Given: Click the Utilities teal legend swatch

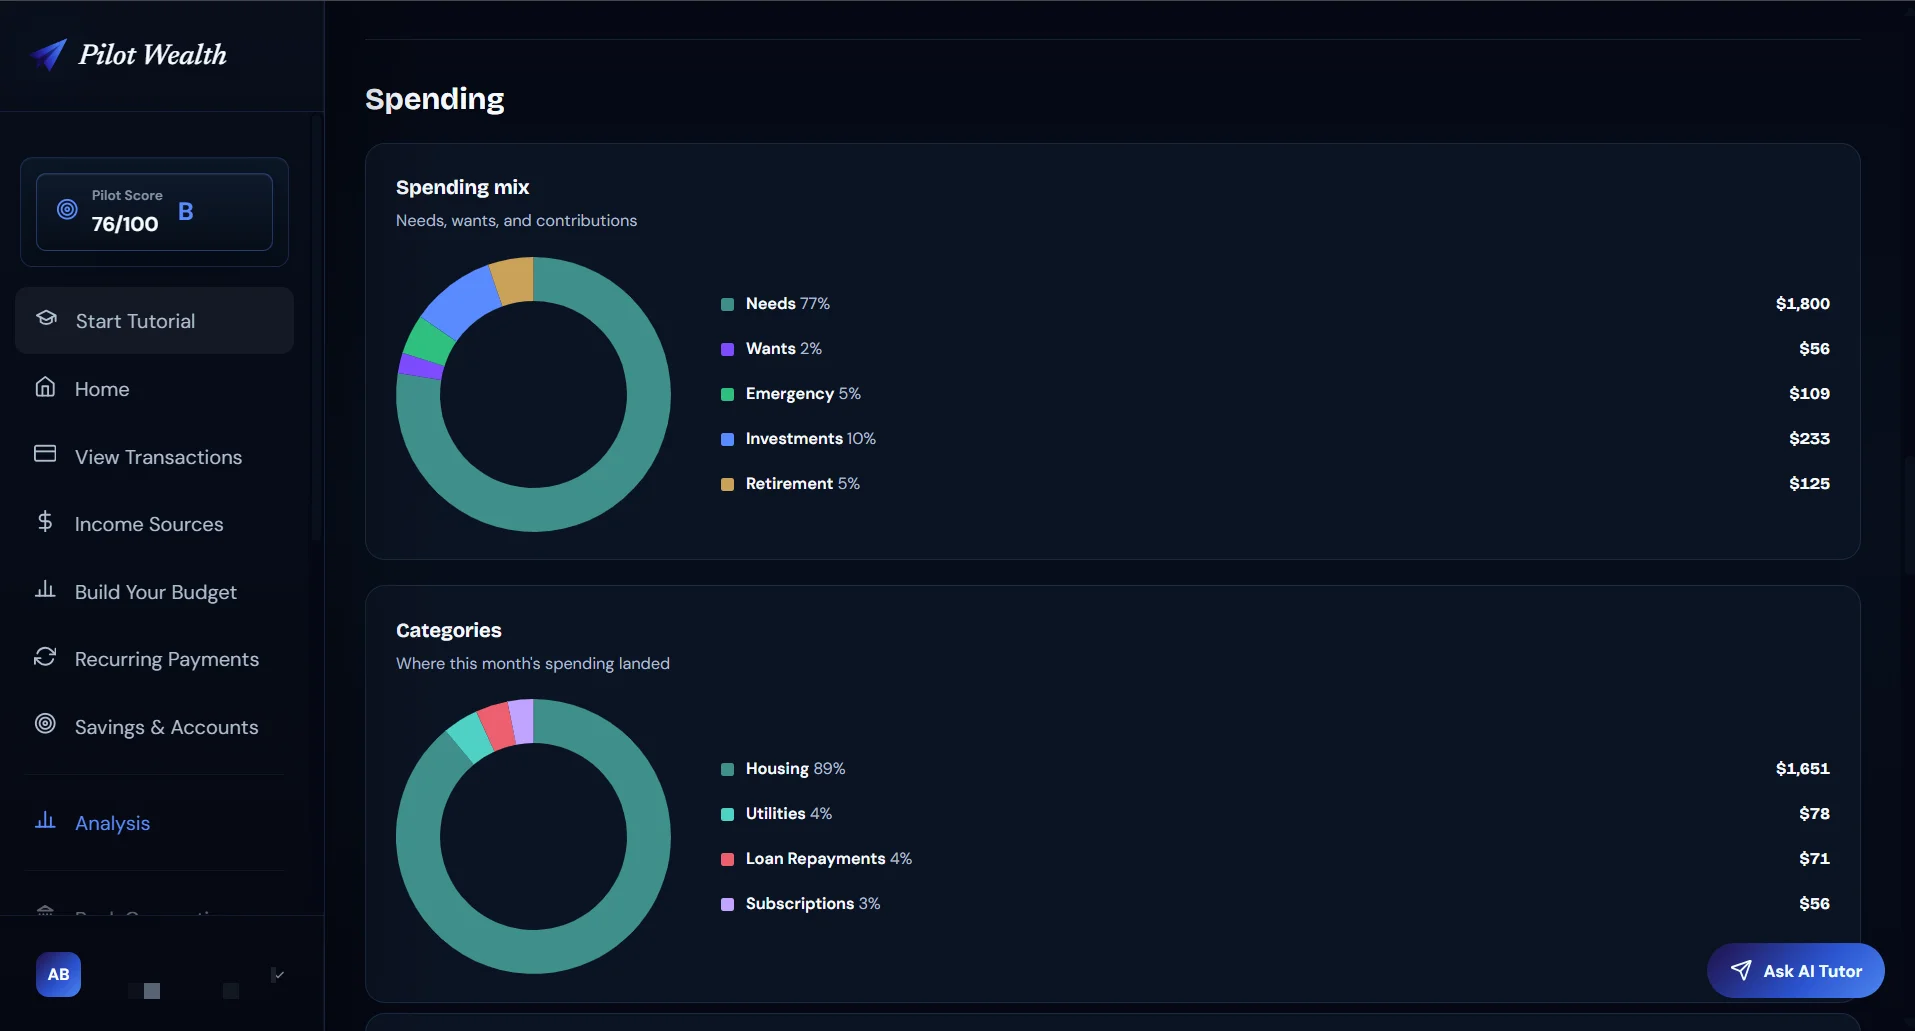Looking at the screenshot, I should (x=727, y=814).
